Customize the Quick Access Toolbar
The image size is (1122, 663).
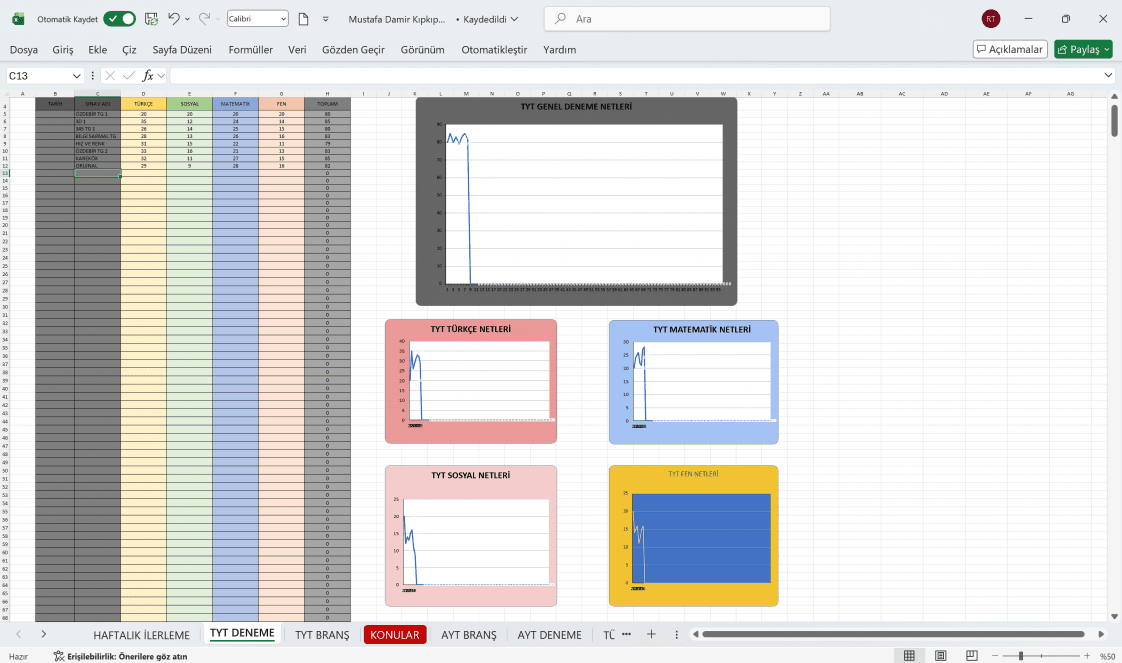click(326, 19)
